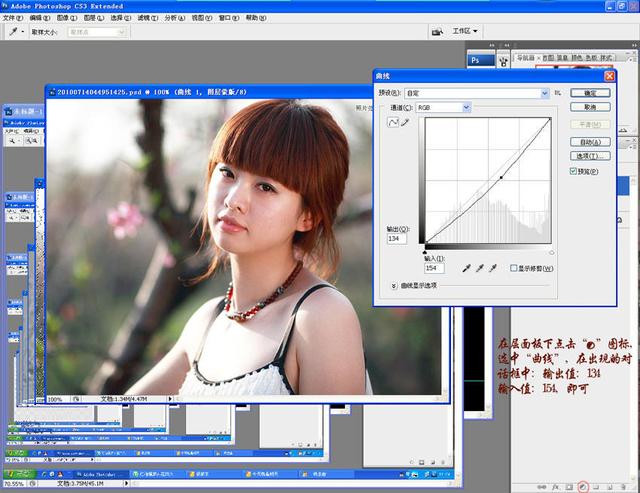This screenshot has width=640, height=493.
Task: Click the document icon in the PSD title bar
Action: [x=52, y=92]
